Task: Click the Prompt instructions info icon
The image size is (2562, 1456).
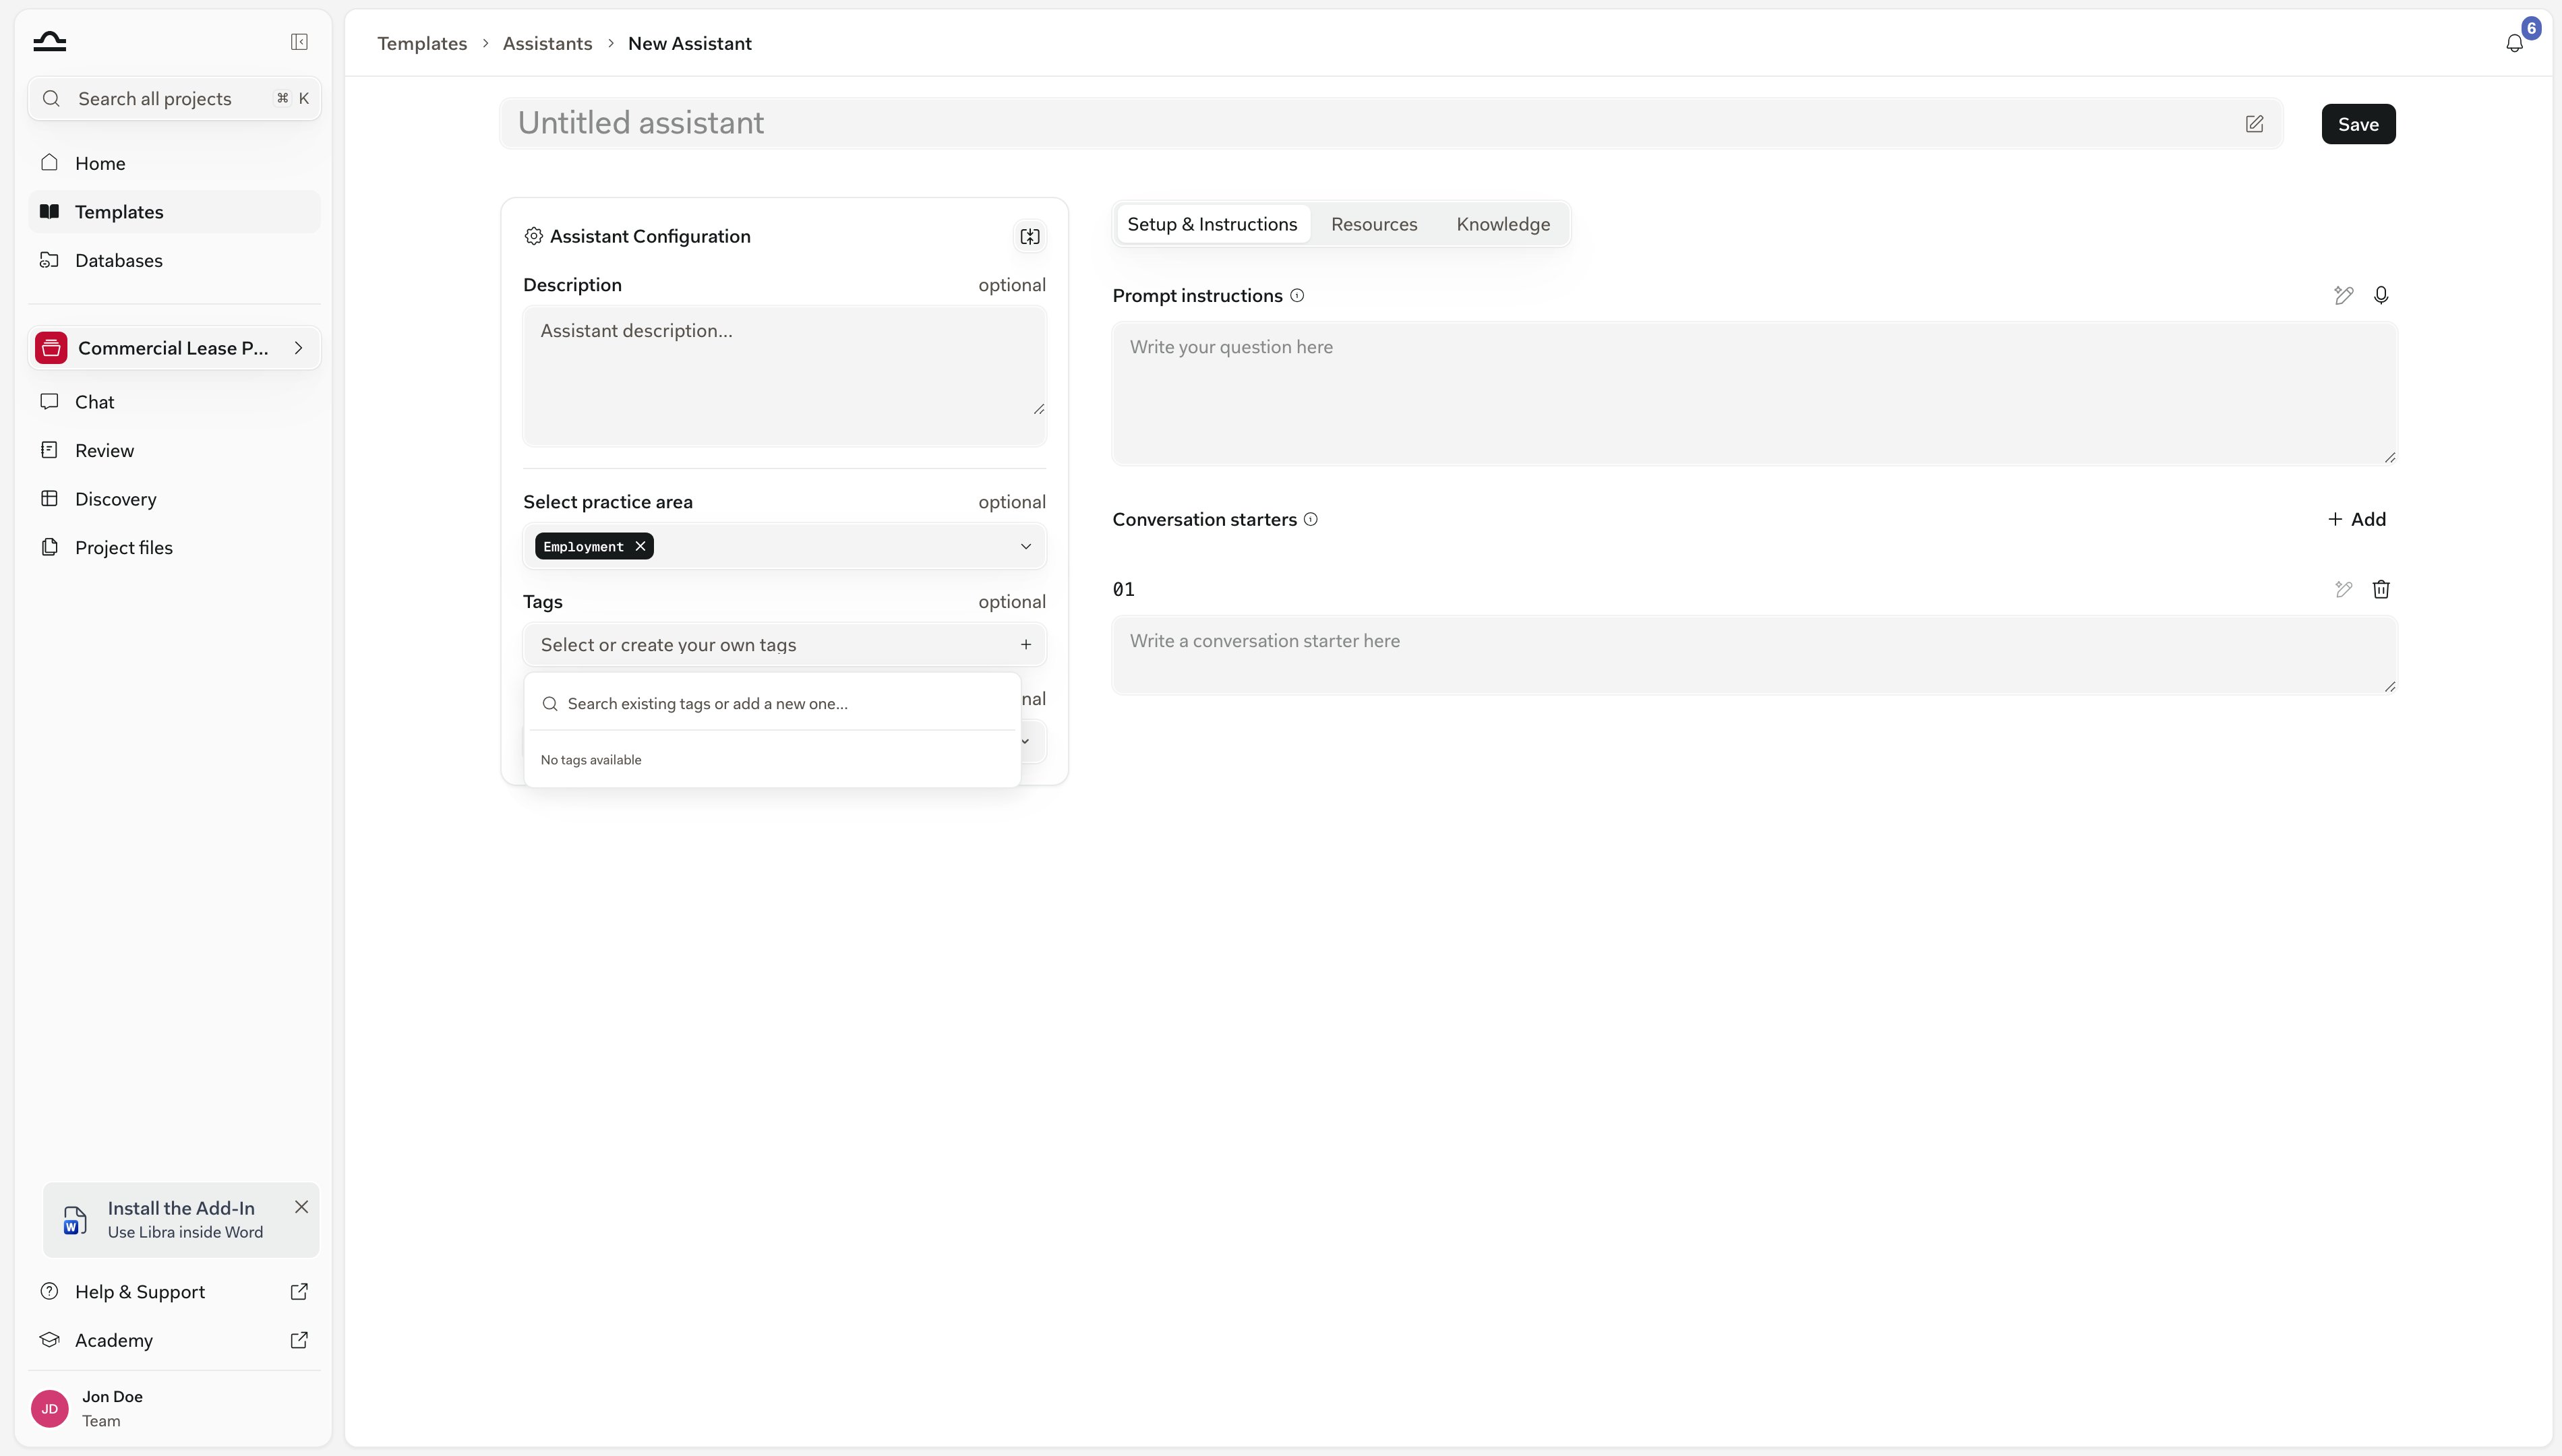Action: click(x=1297, y=296)
